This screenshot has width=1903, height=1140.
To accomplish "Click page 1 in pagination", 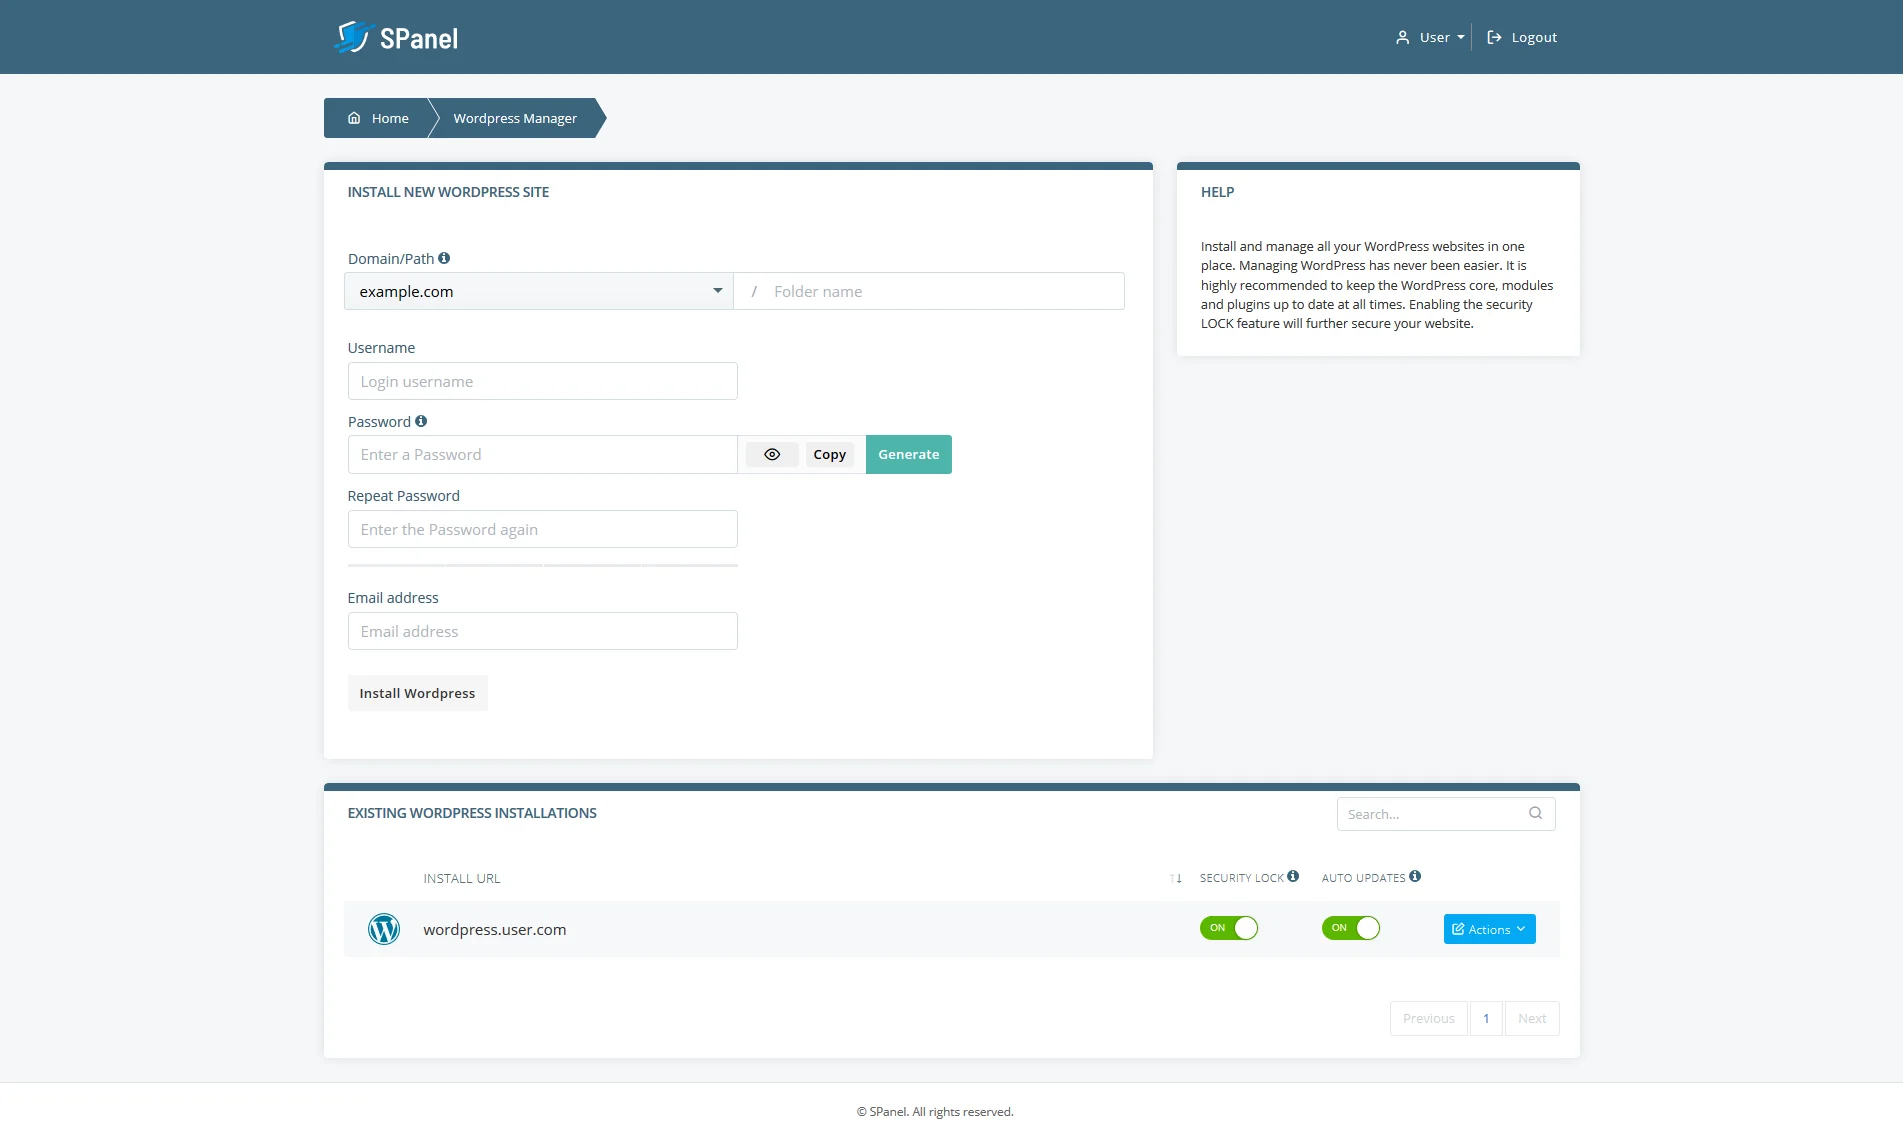I will click(1486, 1018).
